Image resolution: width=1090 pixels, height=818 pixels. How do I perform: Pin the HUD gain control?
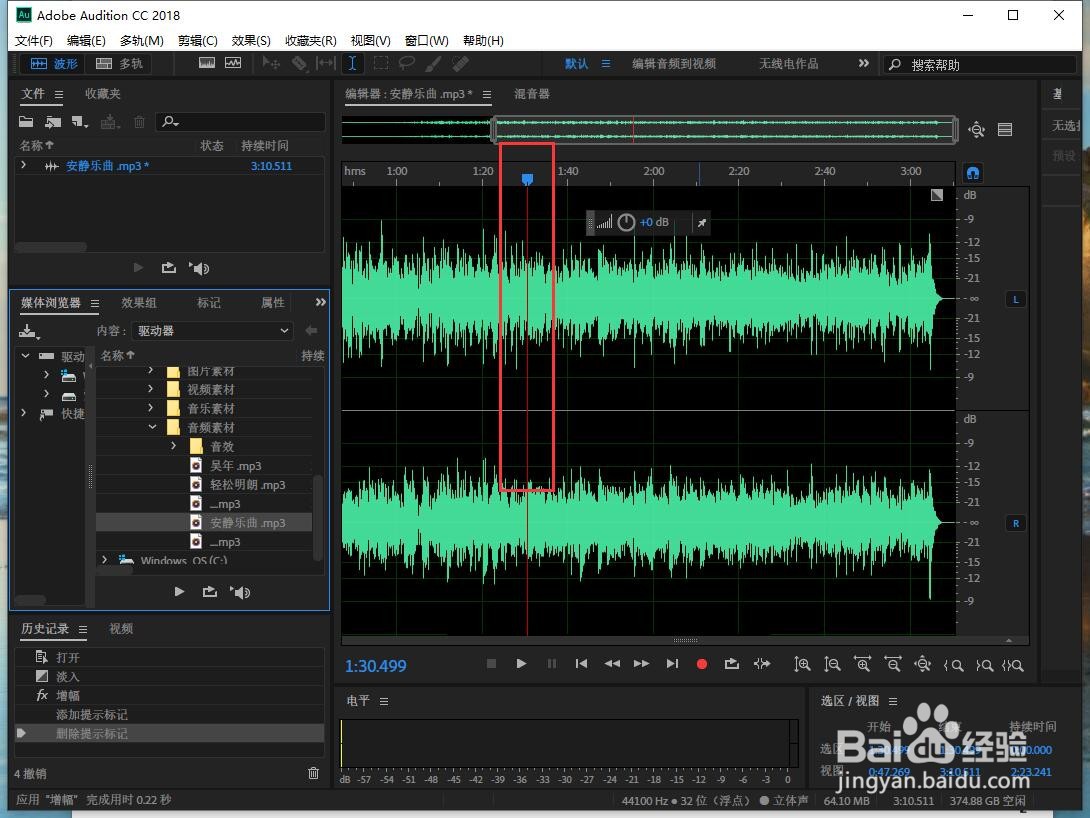click(x=701, y=223)
